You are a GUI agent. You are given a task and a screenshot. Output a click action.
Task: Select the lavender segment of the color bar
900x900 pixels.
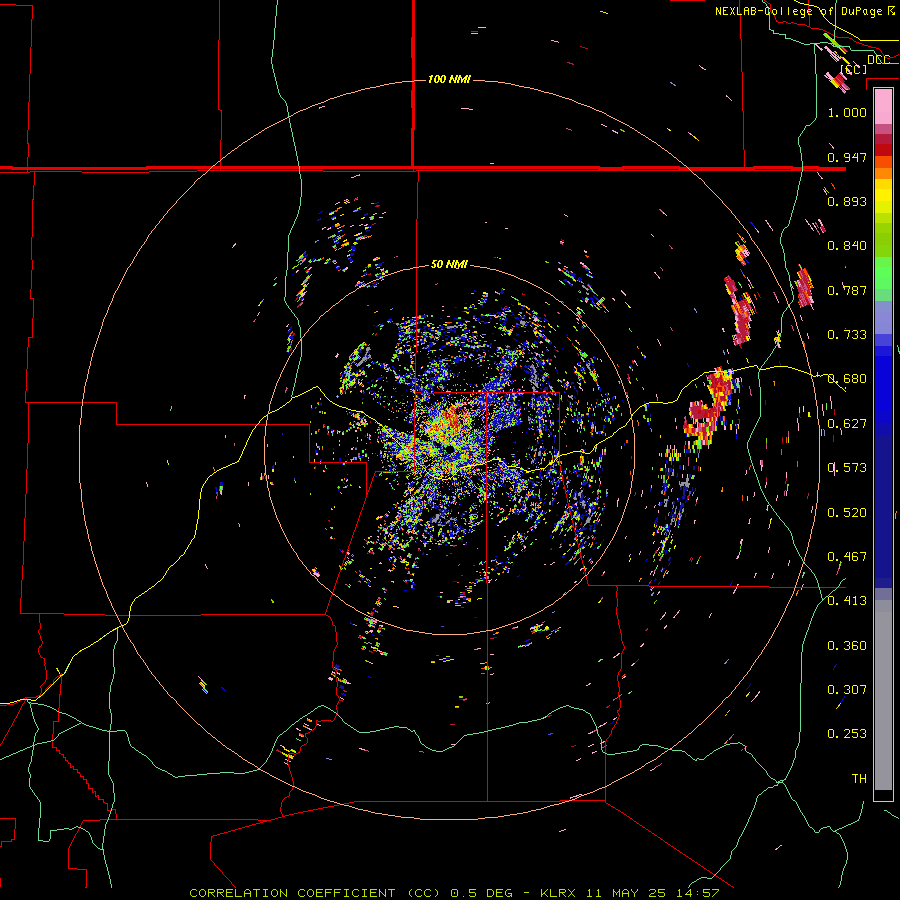[x=883, y=318]
